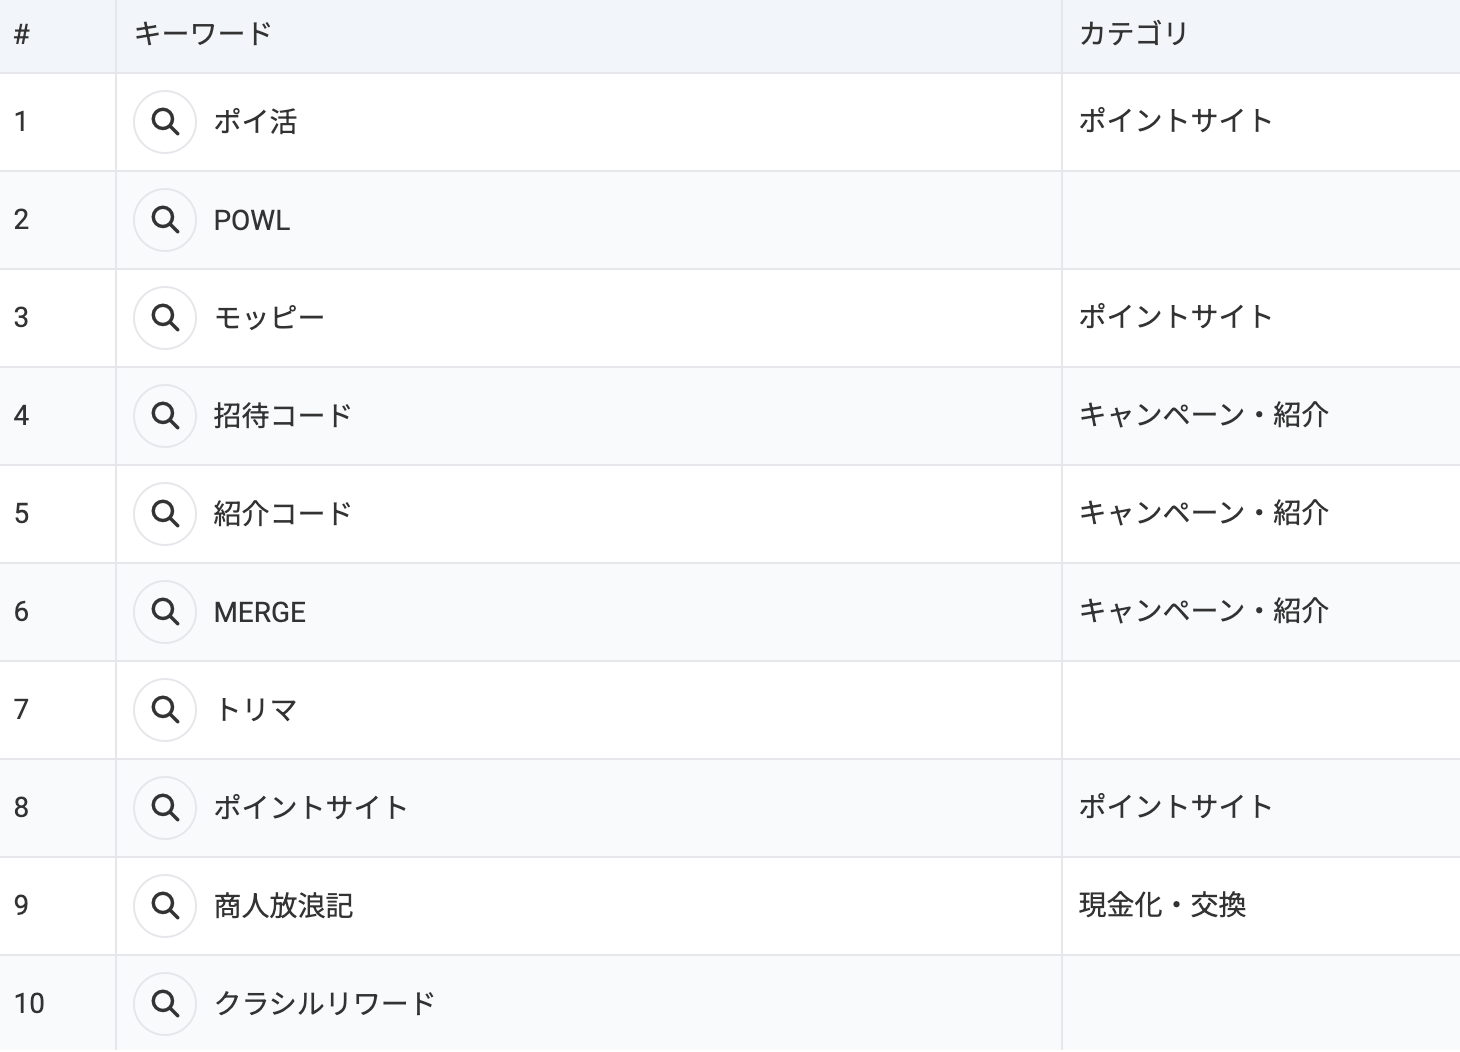This screenshot has width=1460, height=1052.
Task: Select the # column header
Action: tap(22, 35)
